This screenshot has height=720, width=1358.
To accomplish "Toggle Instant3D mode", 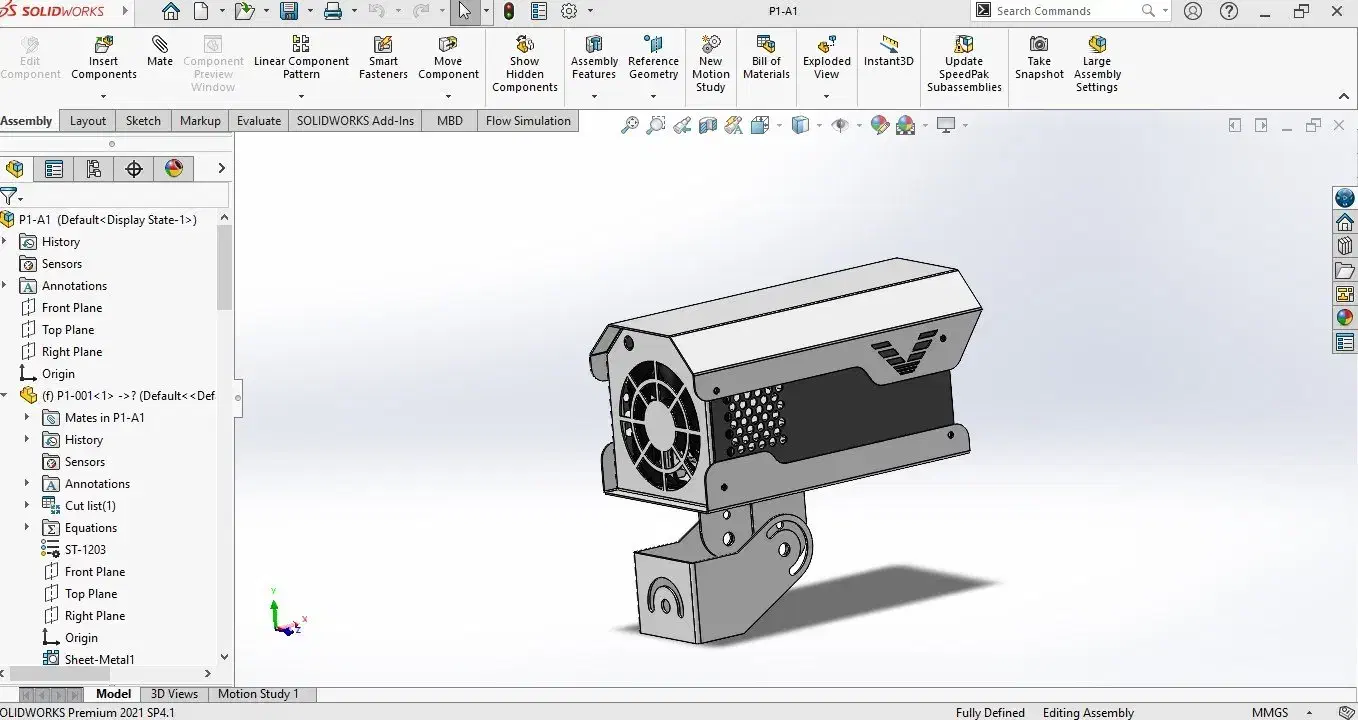I will [x=888, y=46].
